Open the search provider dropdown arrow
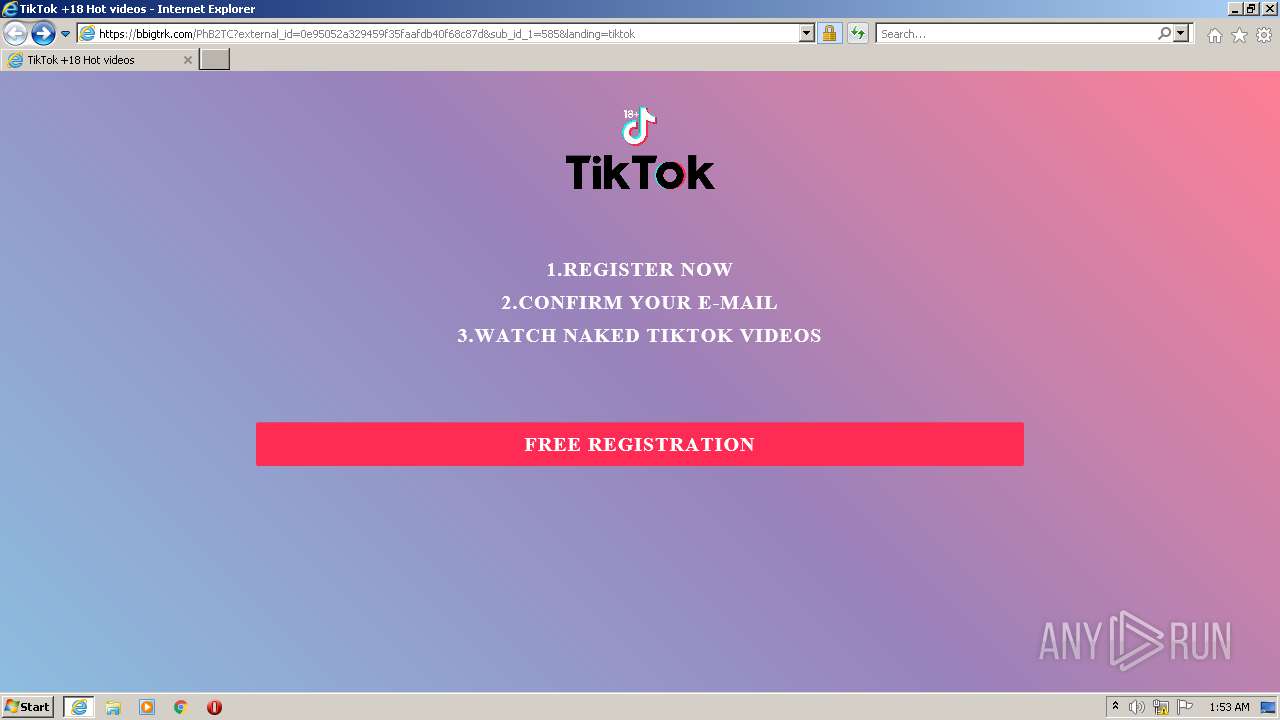Screen dimensions: 1280x720 1182,34
